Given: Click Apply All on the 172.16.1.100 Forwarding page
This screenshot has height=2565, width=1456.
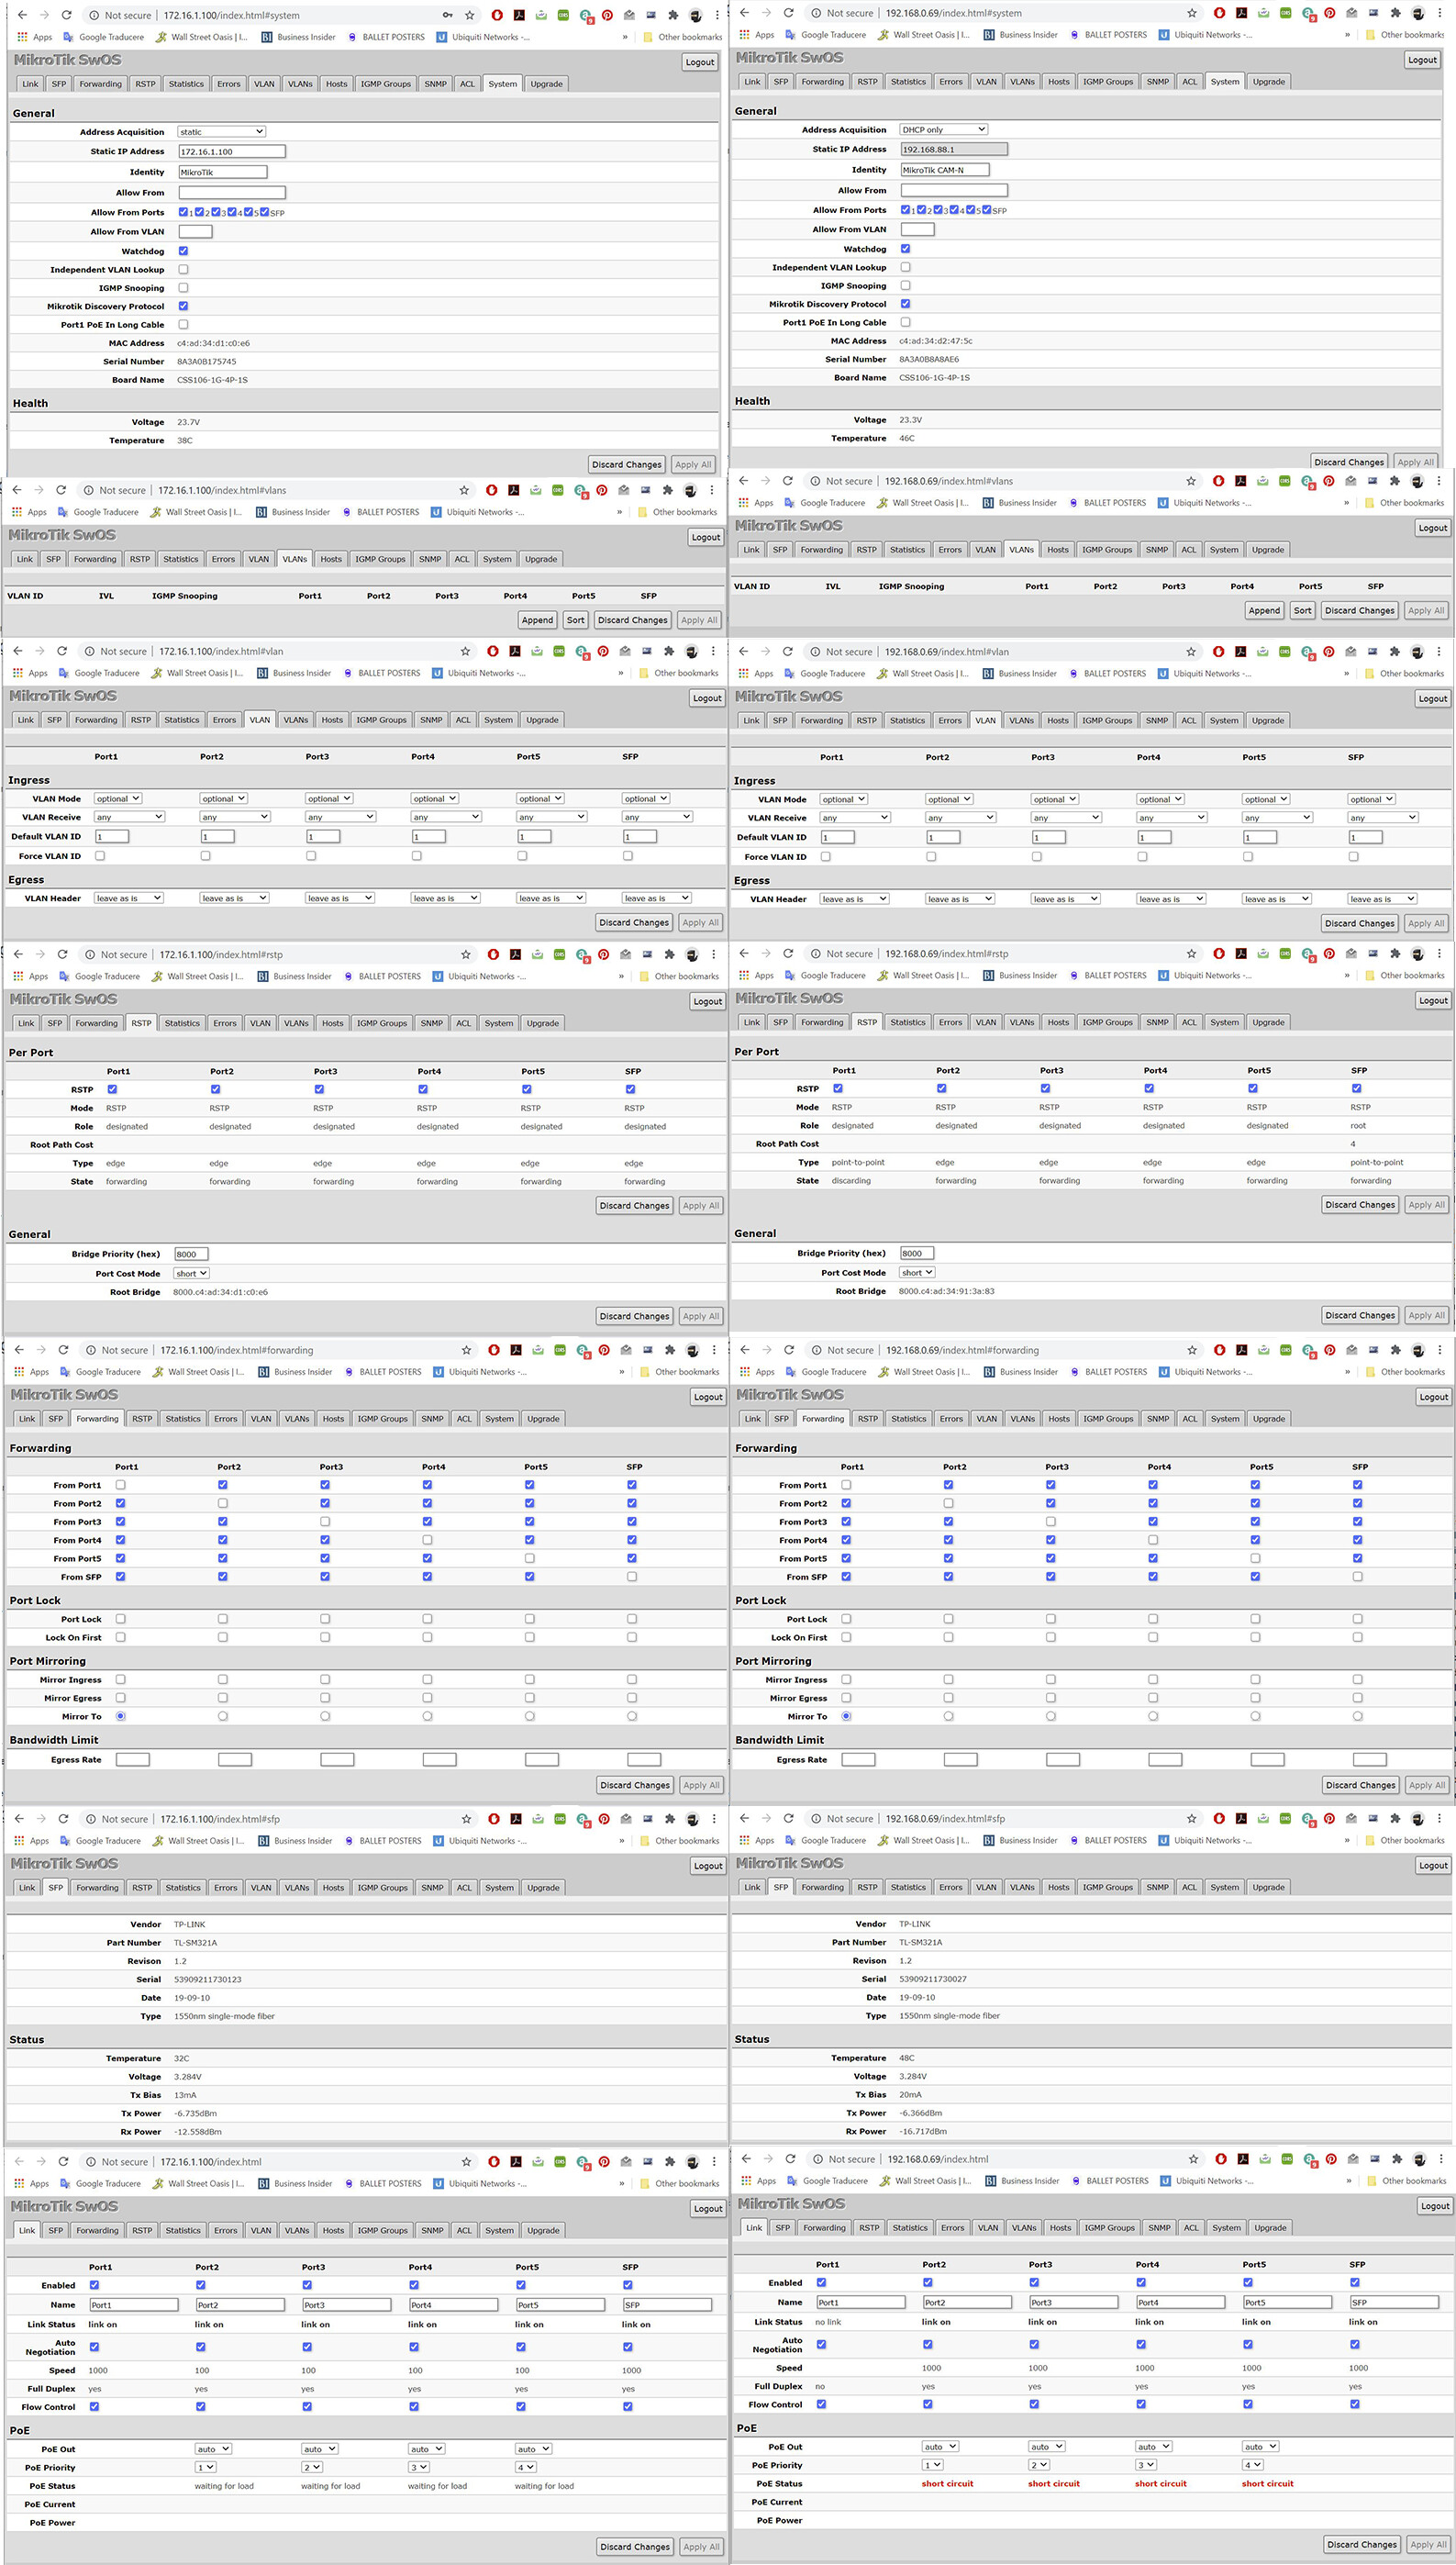Looking at the screenshot, I should click(701, 1785).
